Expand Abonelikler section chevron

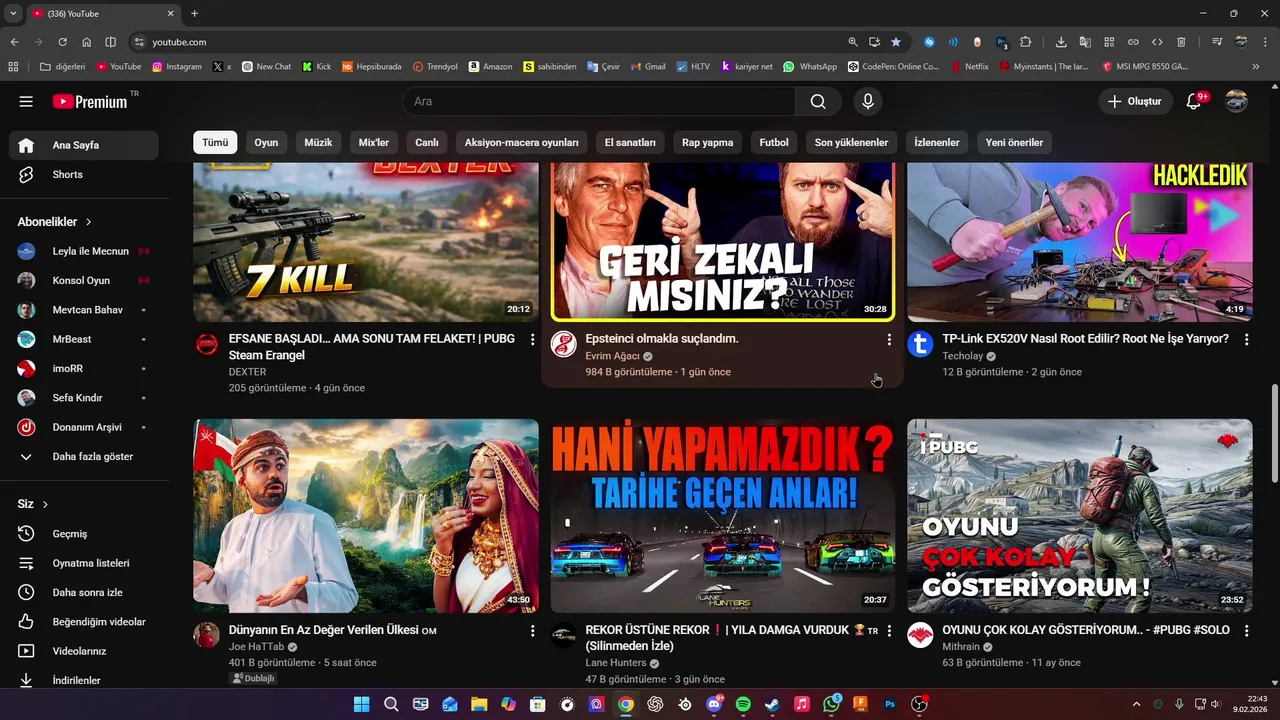tap(88, 222)
